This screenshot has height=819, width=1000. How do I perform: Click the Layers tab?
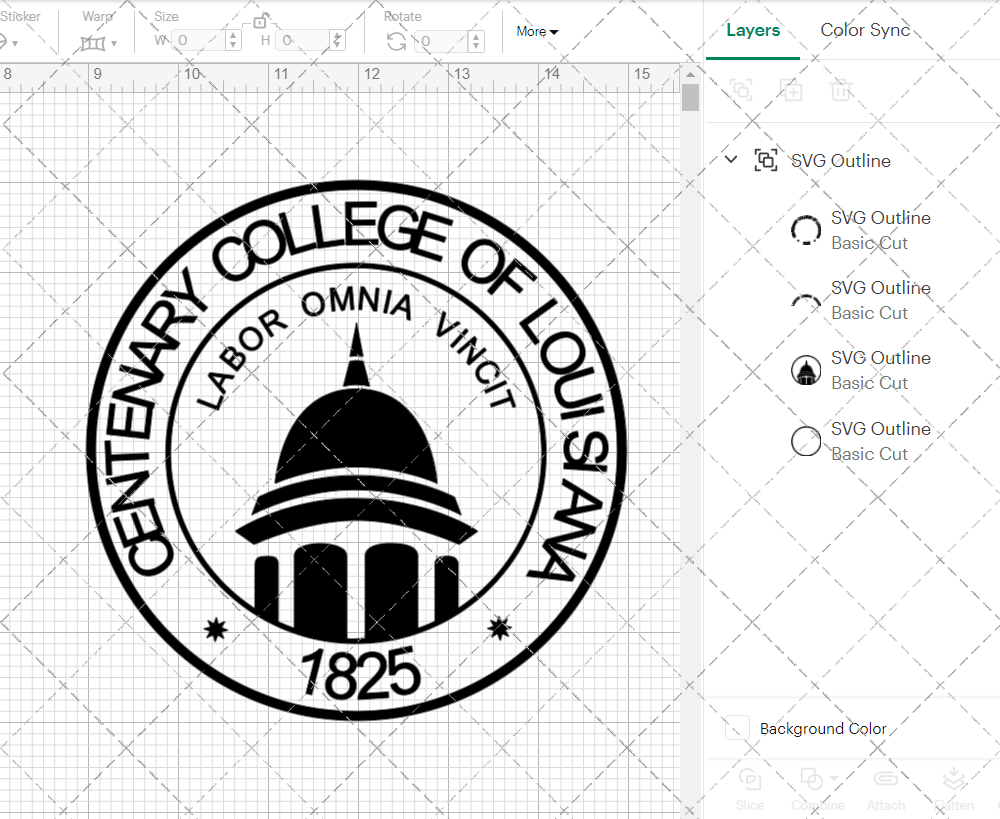(x=753, y=30)
